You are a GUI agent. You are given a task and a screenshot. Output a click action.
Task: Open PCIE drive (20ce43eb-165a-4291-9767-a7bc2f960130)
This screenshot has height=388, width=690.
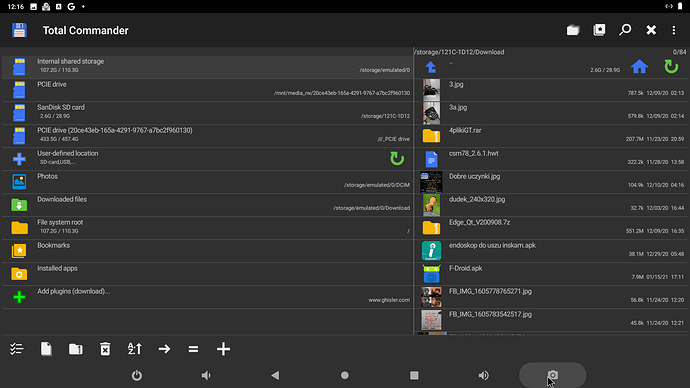click(x=207, y=135)
